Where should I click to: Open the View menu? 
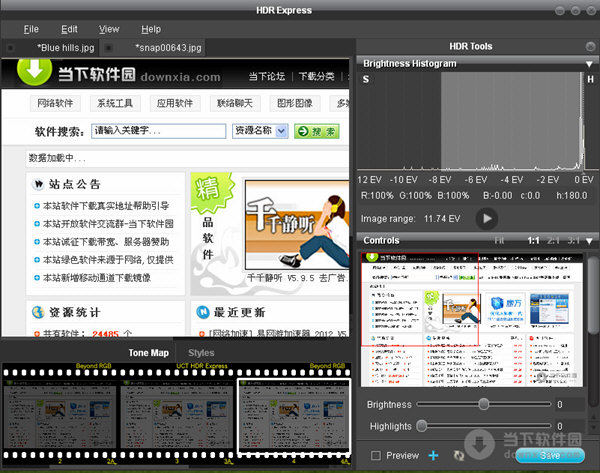(109, 29)
